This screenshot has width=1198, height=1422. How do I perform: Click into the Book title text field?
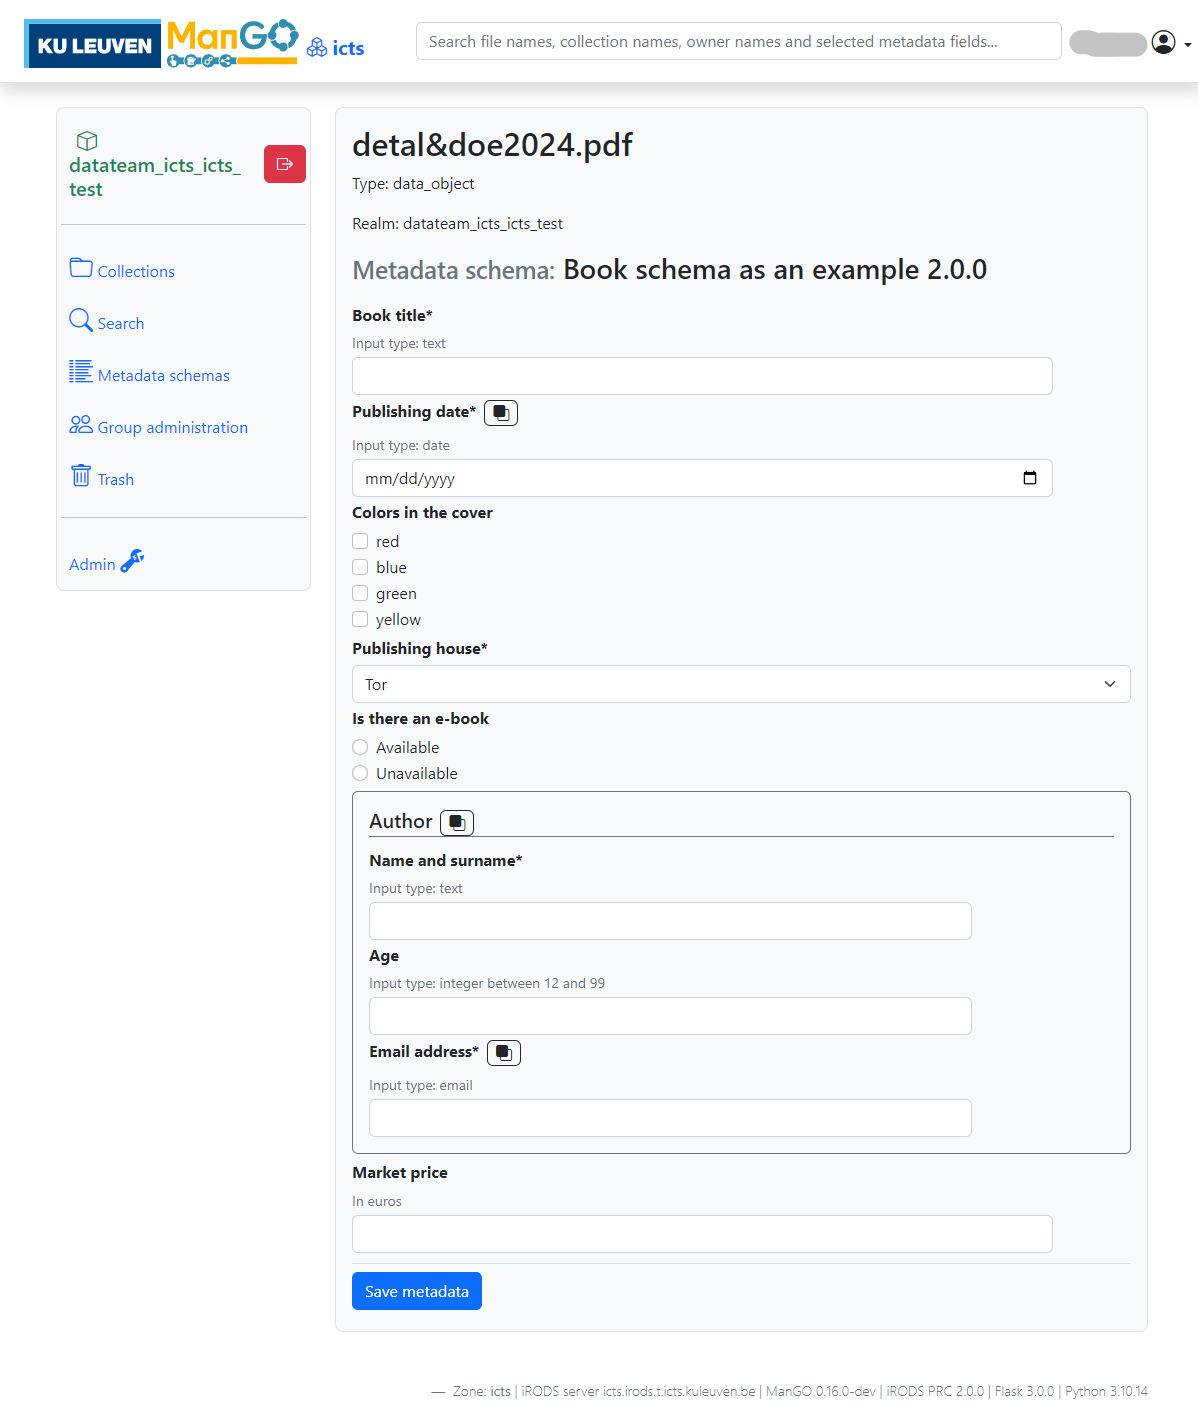pos(702,376)
